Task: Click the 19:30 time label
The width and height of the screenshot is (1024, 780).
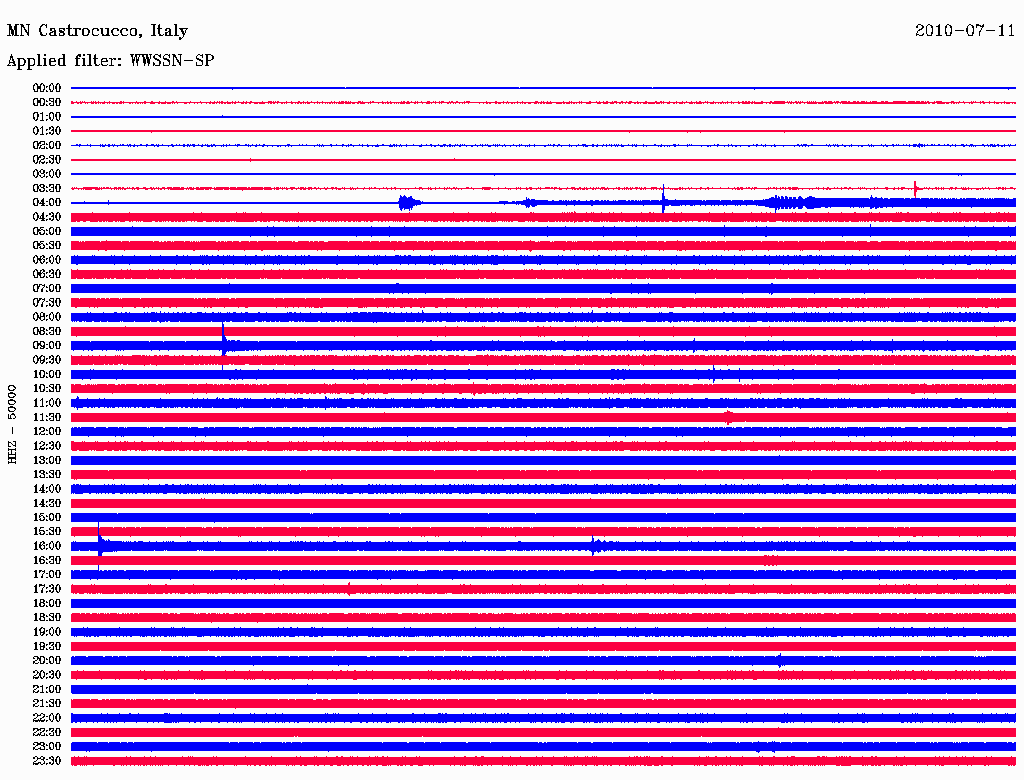Action: coord(47,646)
